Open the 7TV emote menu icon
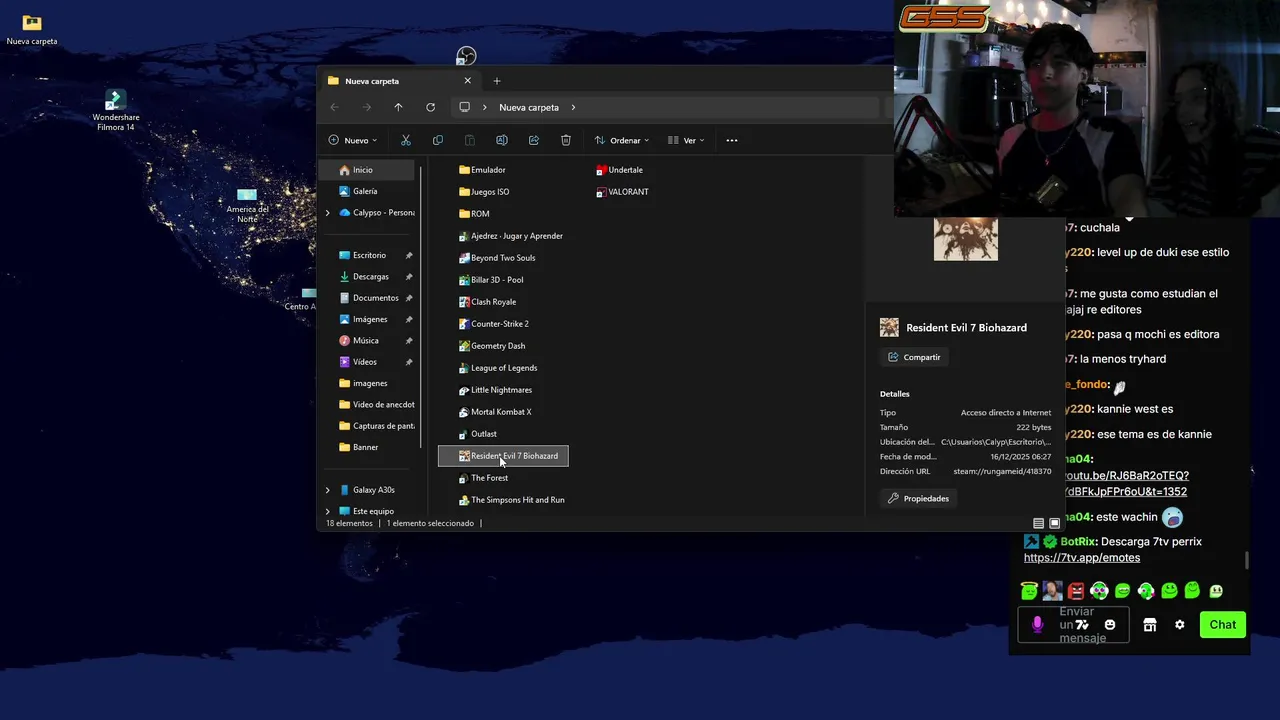1280x720 pixels. (x=1082, y=625)
